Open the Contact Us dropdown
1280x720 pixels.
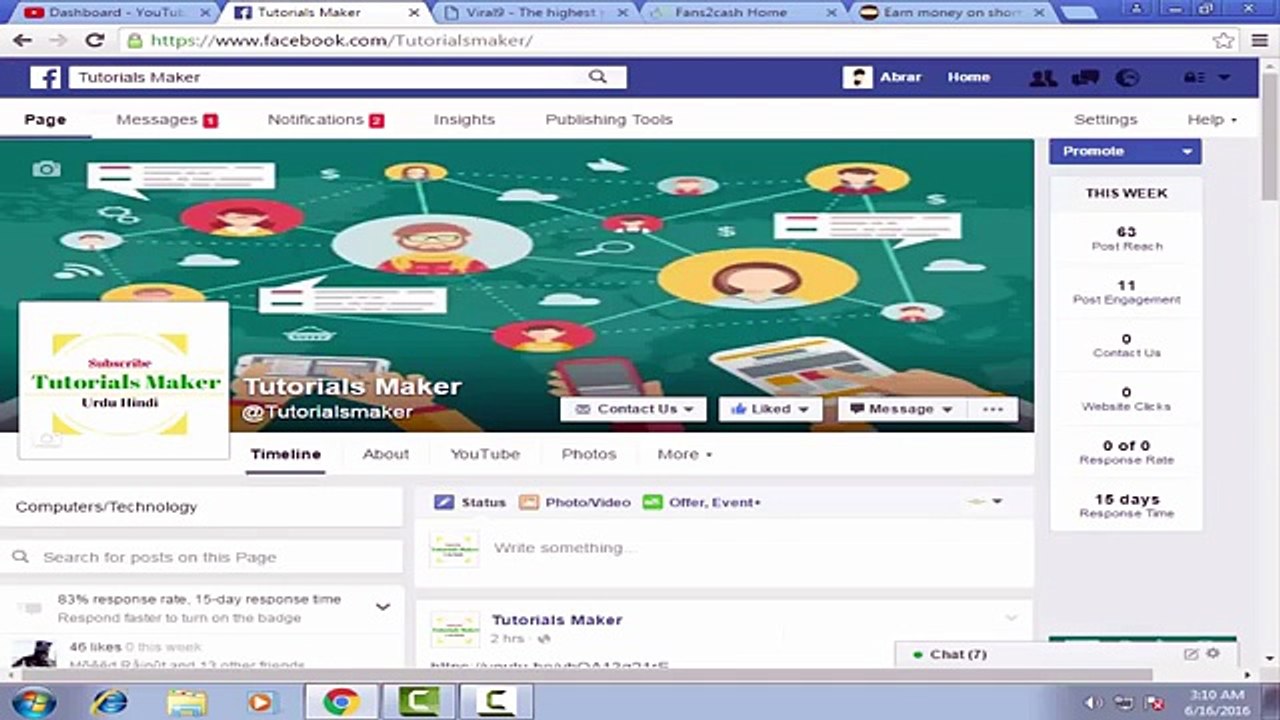click(x=634, y=409)
